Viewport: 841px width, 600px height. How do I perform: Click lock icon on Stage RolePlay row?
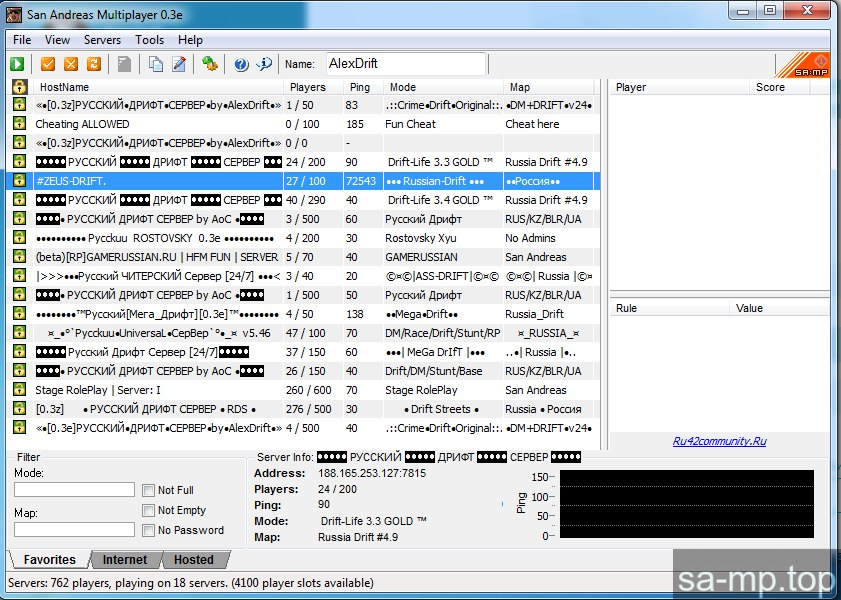[20, 390]
